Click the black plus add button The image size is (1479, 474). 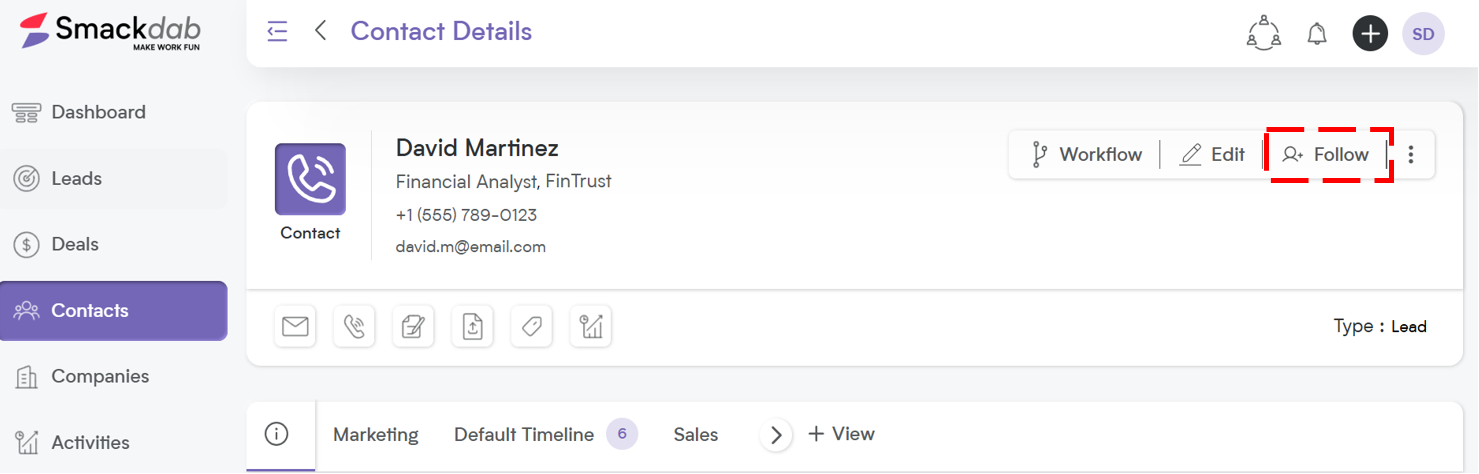(x=1370, y=33)
